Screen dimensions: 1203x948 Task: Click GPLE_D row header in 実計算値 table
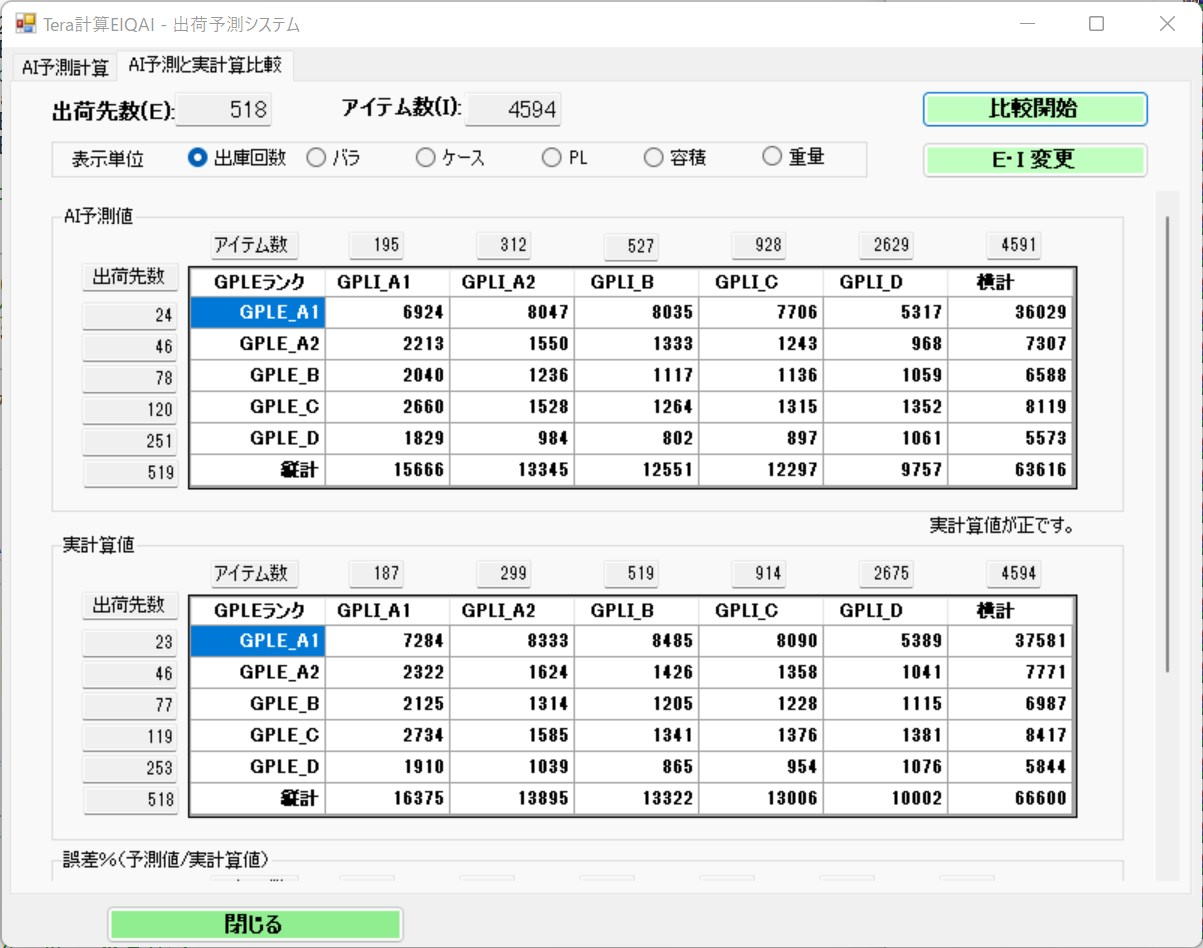(x=258, y=767)
